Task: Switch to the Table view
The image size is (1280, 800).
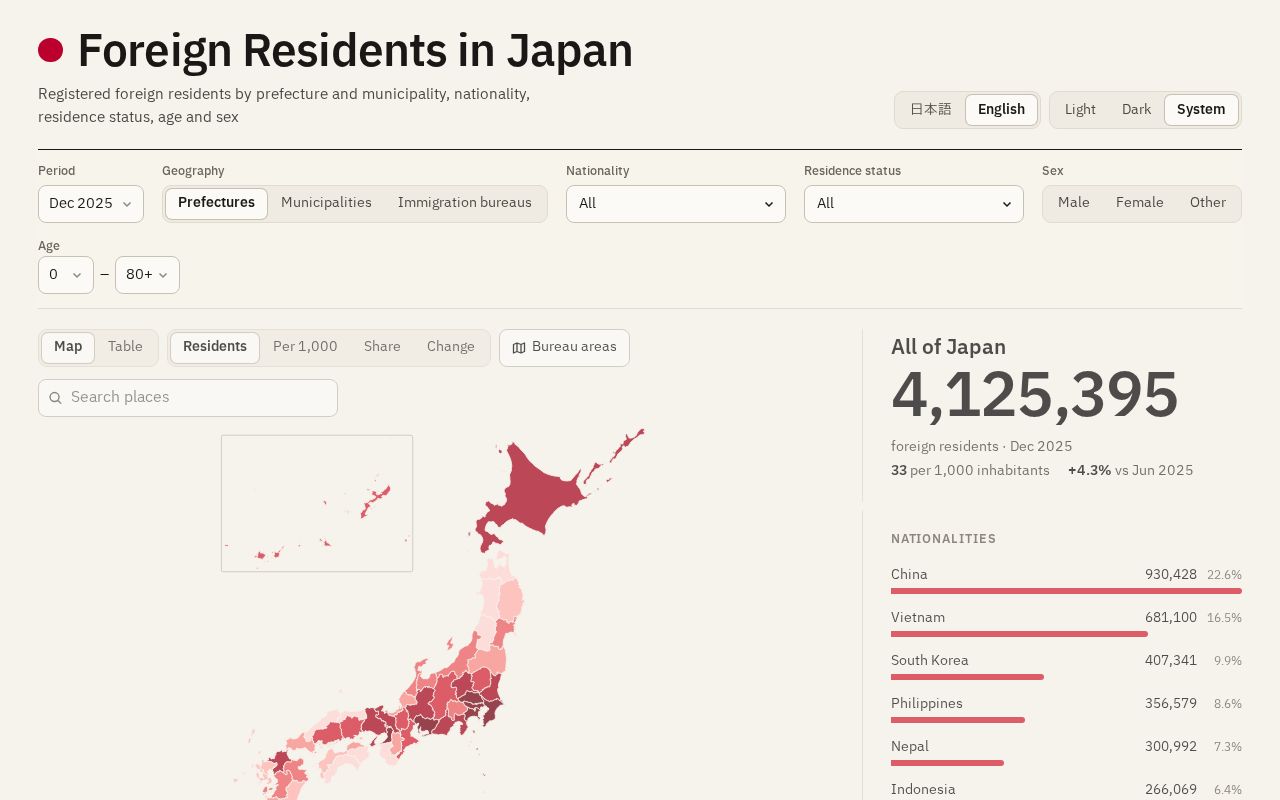Action: pyautogui.click(x=126, y=347)
